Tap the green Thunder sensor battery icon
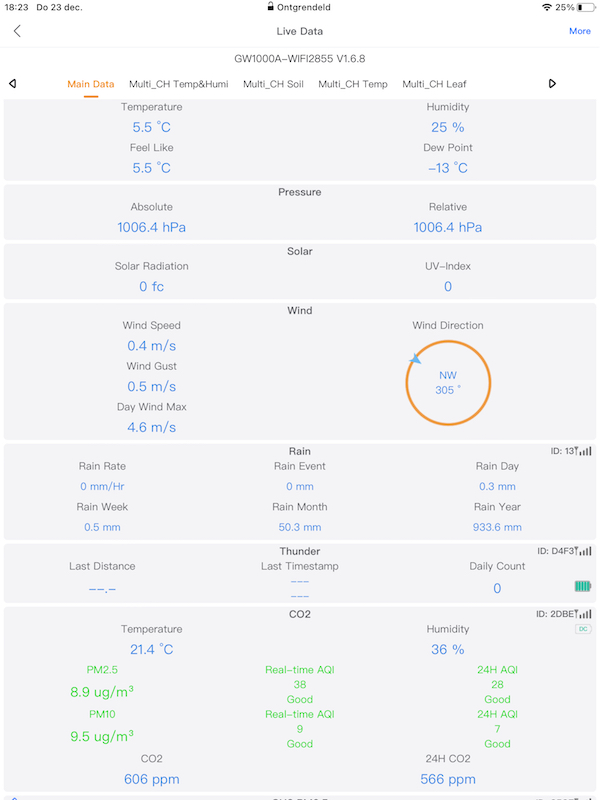The width and height of the screenshot is (600, 800). (x=583, y=586)
